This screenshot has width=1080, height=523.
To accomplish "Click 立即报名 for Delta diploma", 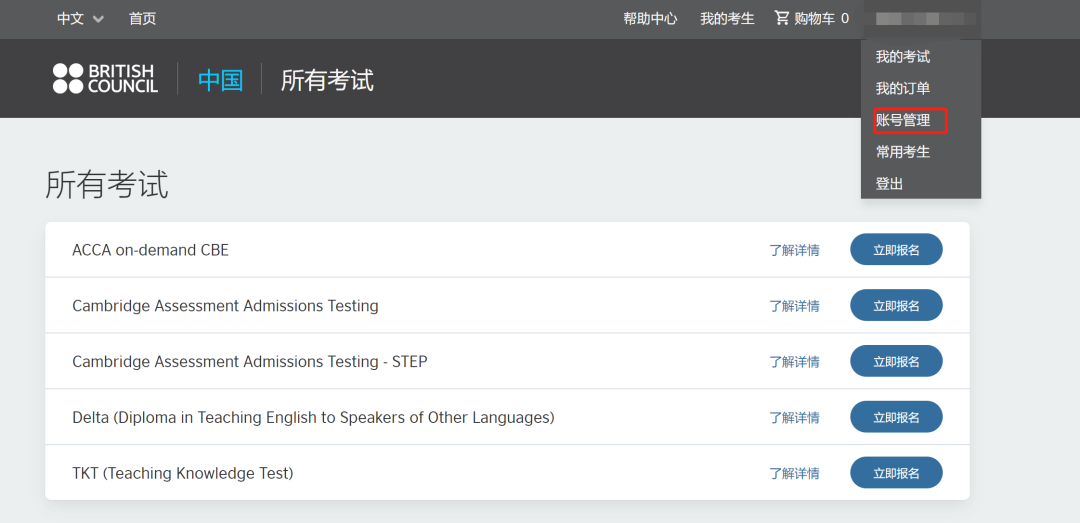I will (896, 417).
